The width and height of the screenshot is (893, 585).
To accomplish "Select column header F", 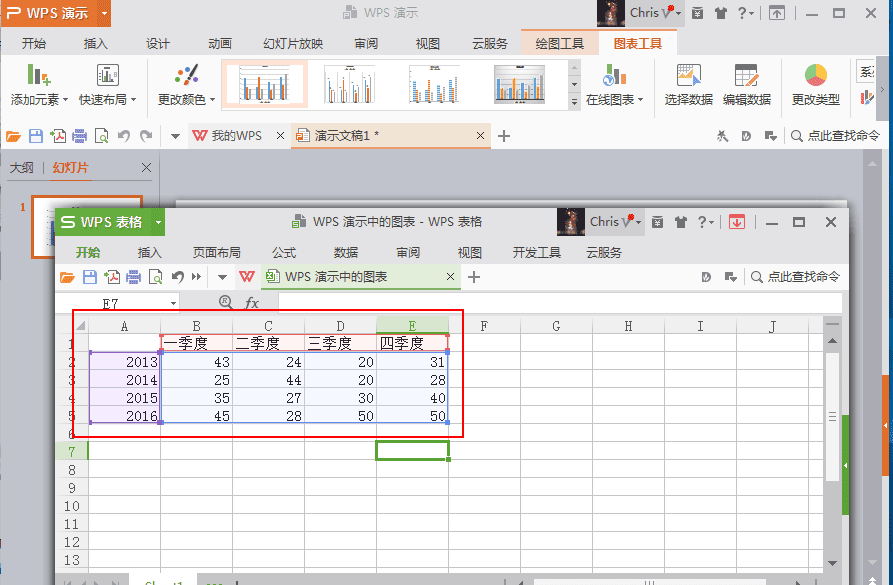I will (484, 326).
